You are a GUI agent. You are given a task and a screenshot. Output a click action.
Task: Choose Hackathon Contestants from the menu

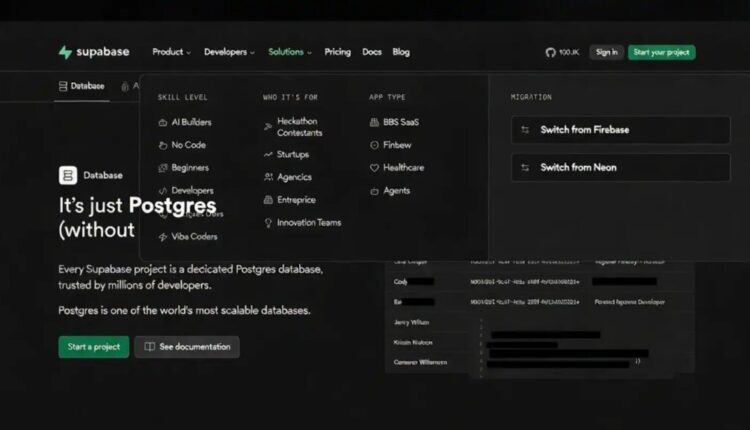click(299, 127)
